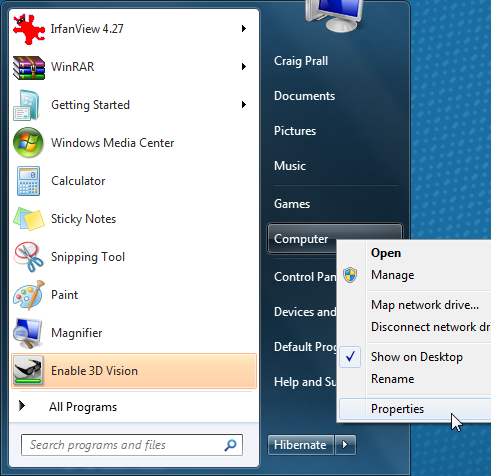Viewport: 491px width, 476px height.
Task: Open the Craig Prall user folder
Action: [301, 61]
